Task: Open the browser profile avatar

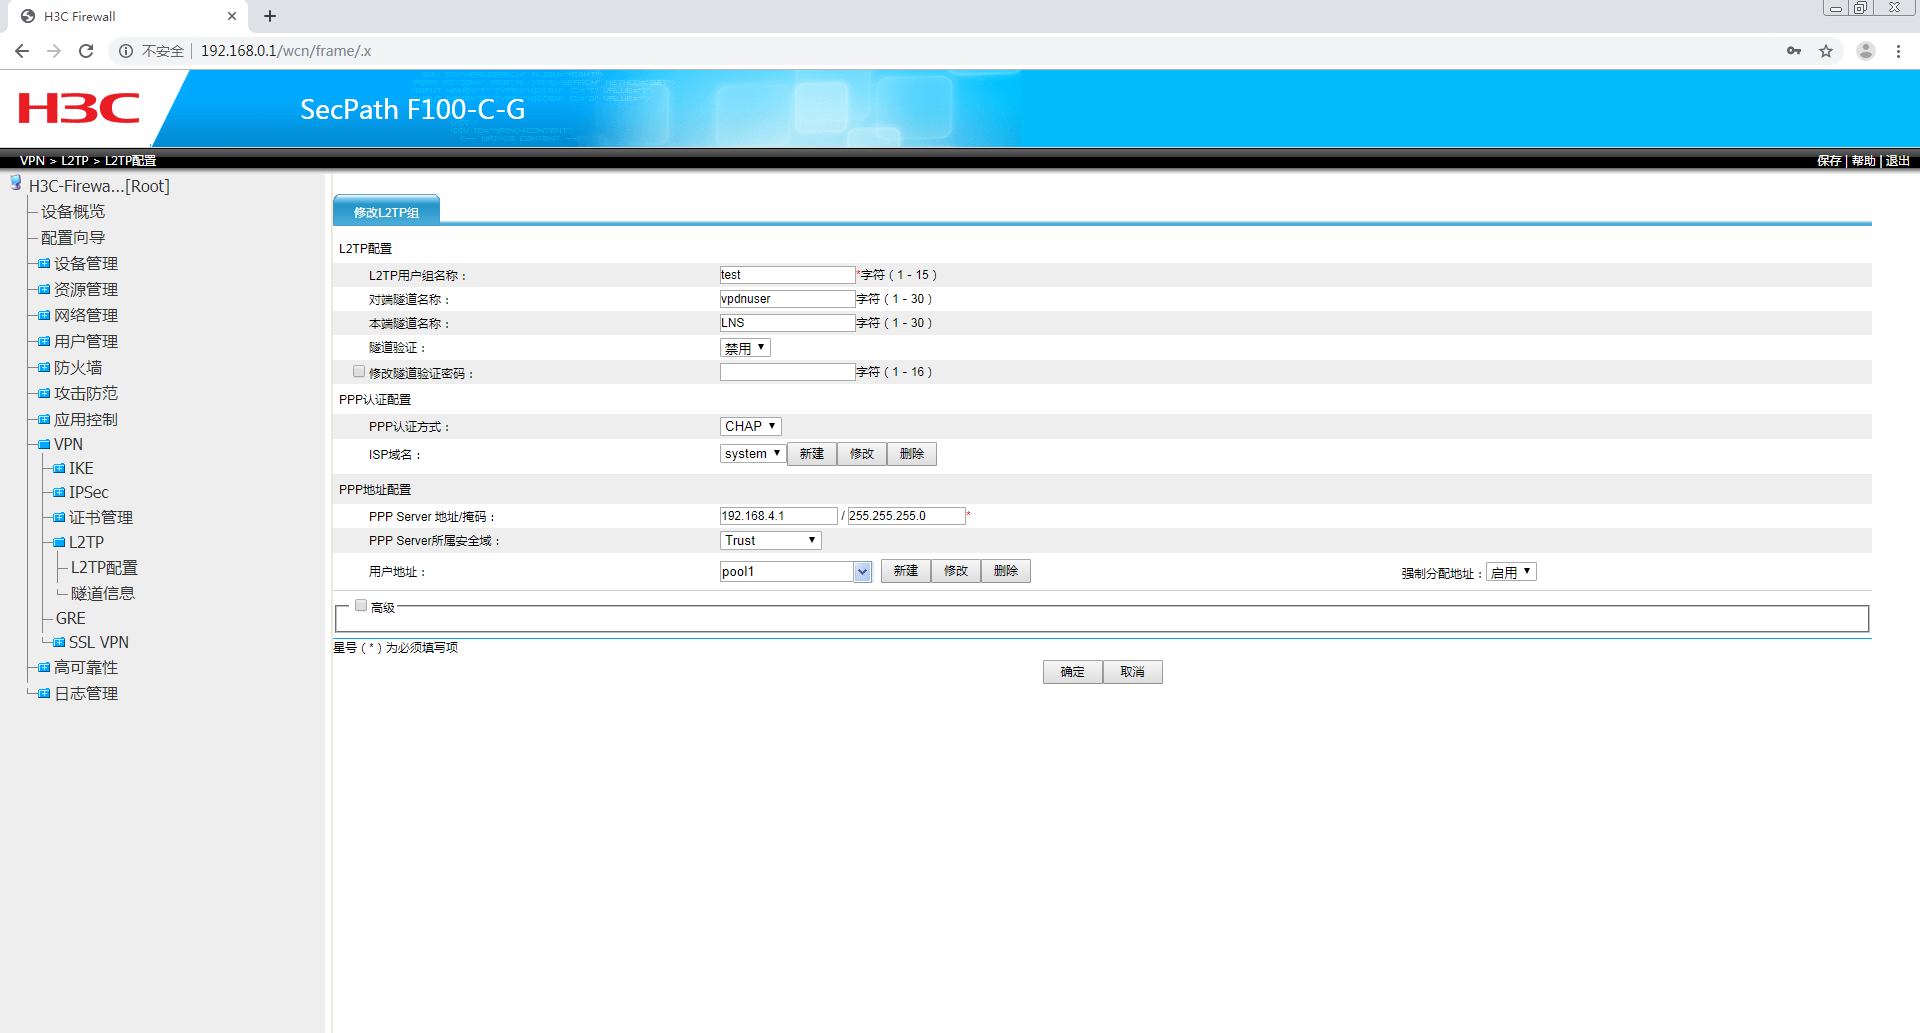Action: pyautogui.click(x=1865, y=51)
